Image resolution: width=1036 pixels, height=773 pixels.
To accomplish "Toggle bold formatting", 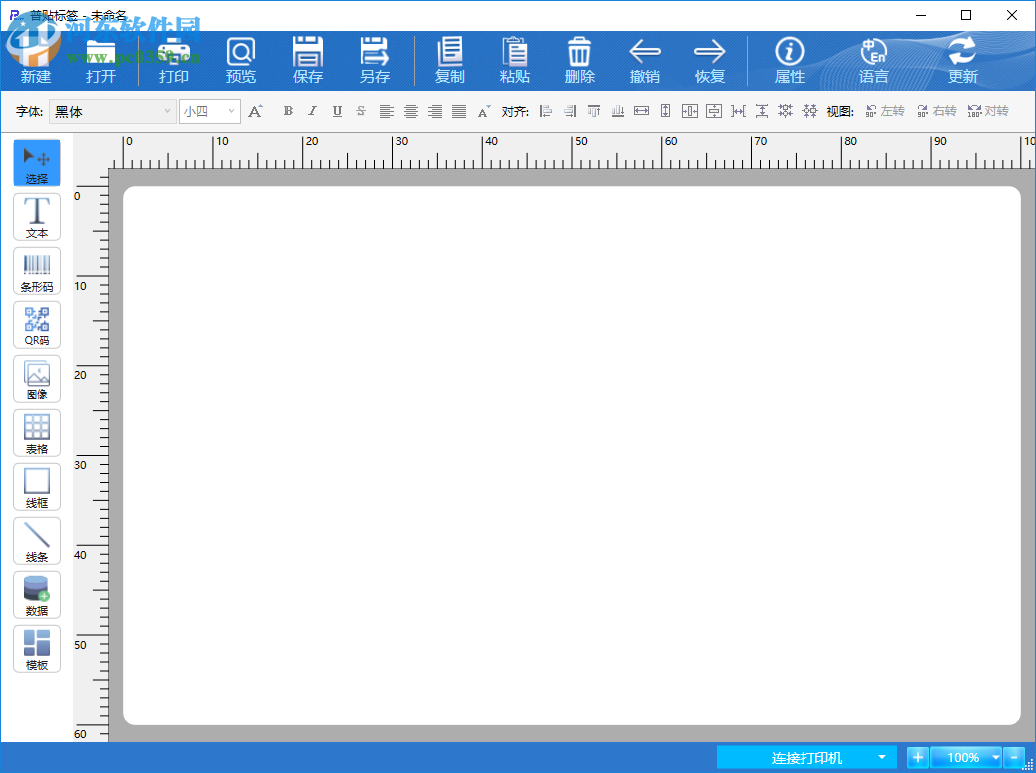I will click(288, 111).
